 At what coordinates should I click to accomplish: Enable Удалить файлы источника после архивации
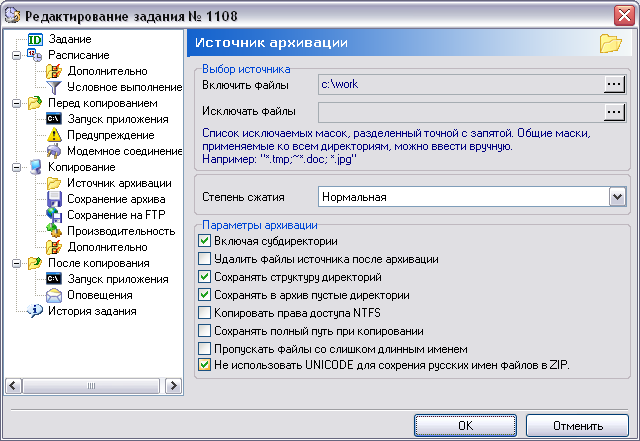pyautogui.click(x=205, y=260)
